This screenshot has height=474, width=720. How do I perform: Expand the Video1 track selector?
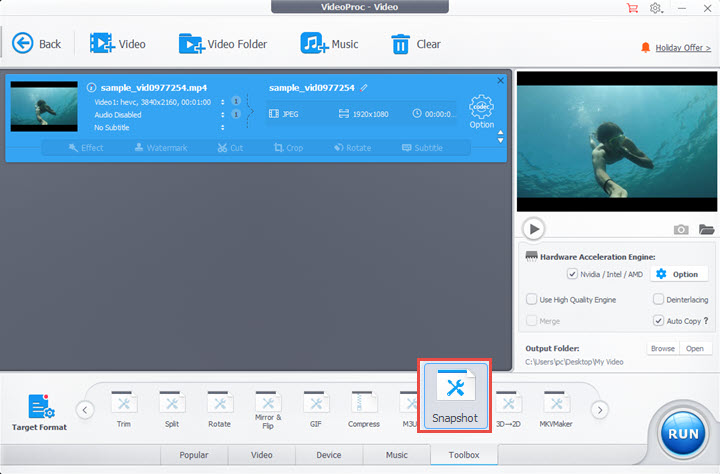tap(223, 102)
